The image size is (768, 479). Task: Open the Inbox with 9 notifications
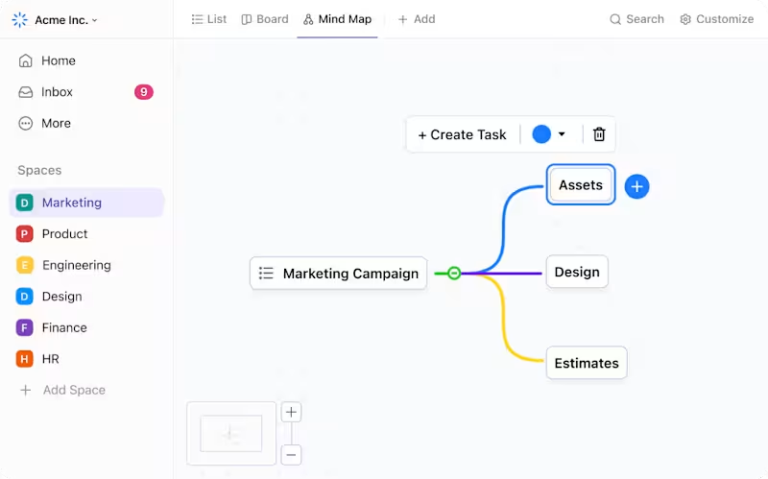tap(85, 92)
